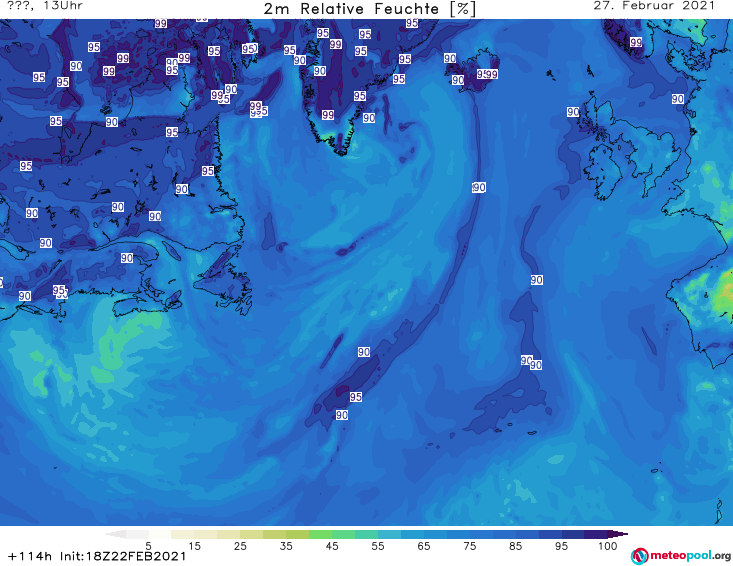Click the legend value "15"
The image size is (733, 566).
pos(194,546)
